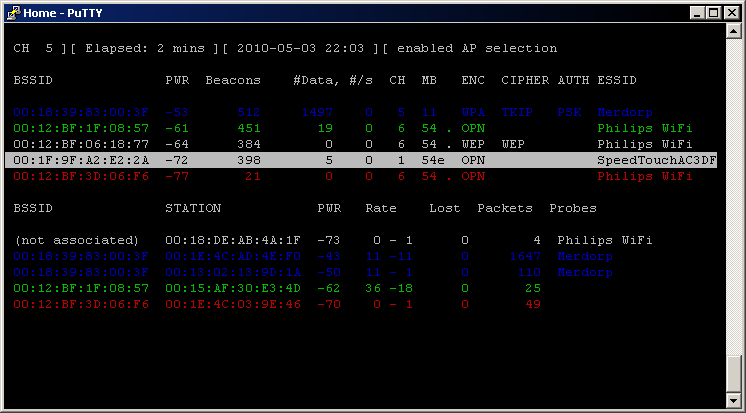Click the "Home - PuTTY" title bar text
The width and height of the screenshot is (746, 413).
61,13
